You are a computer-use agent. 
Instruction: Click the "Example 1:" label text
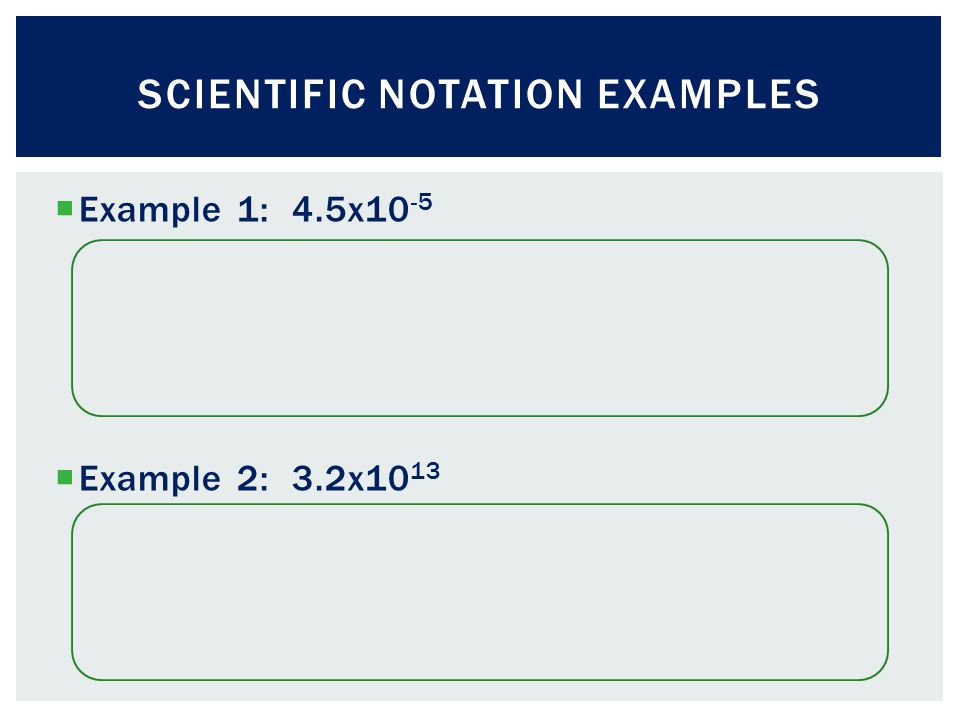tap(174, 211)
